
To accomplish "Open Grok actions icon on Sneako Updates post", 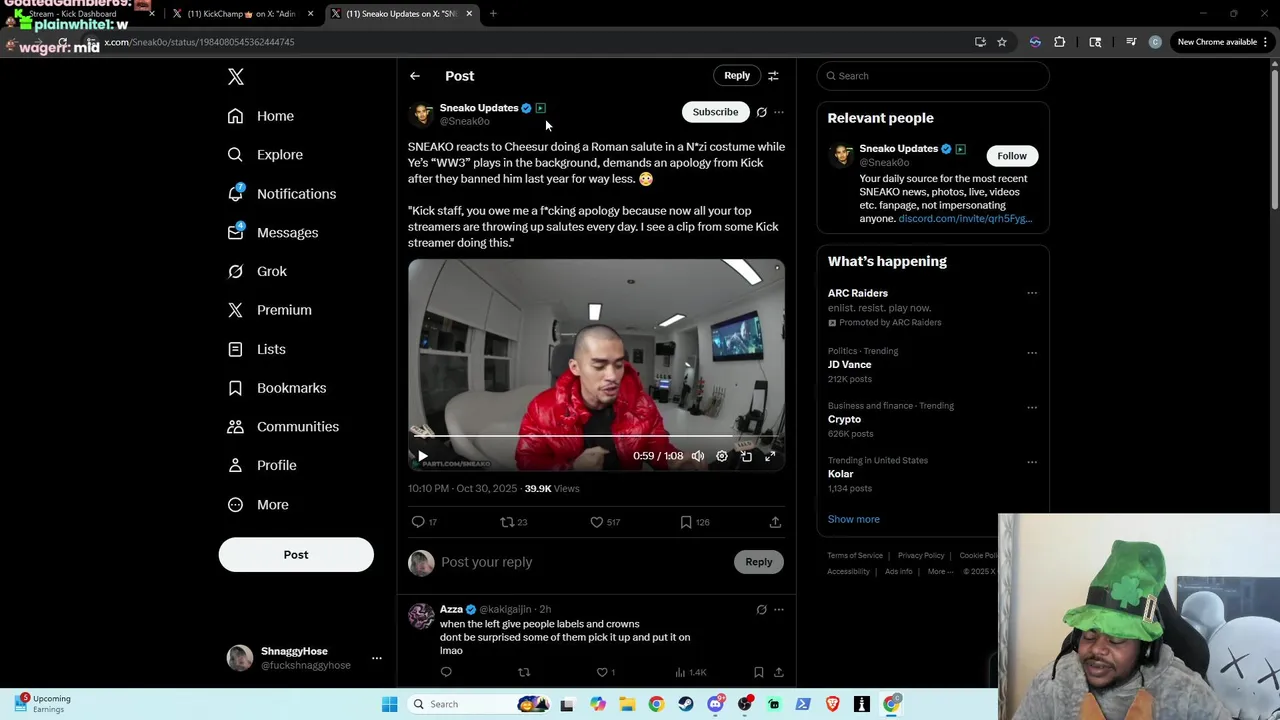I will (x=761, y=112).
